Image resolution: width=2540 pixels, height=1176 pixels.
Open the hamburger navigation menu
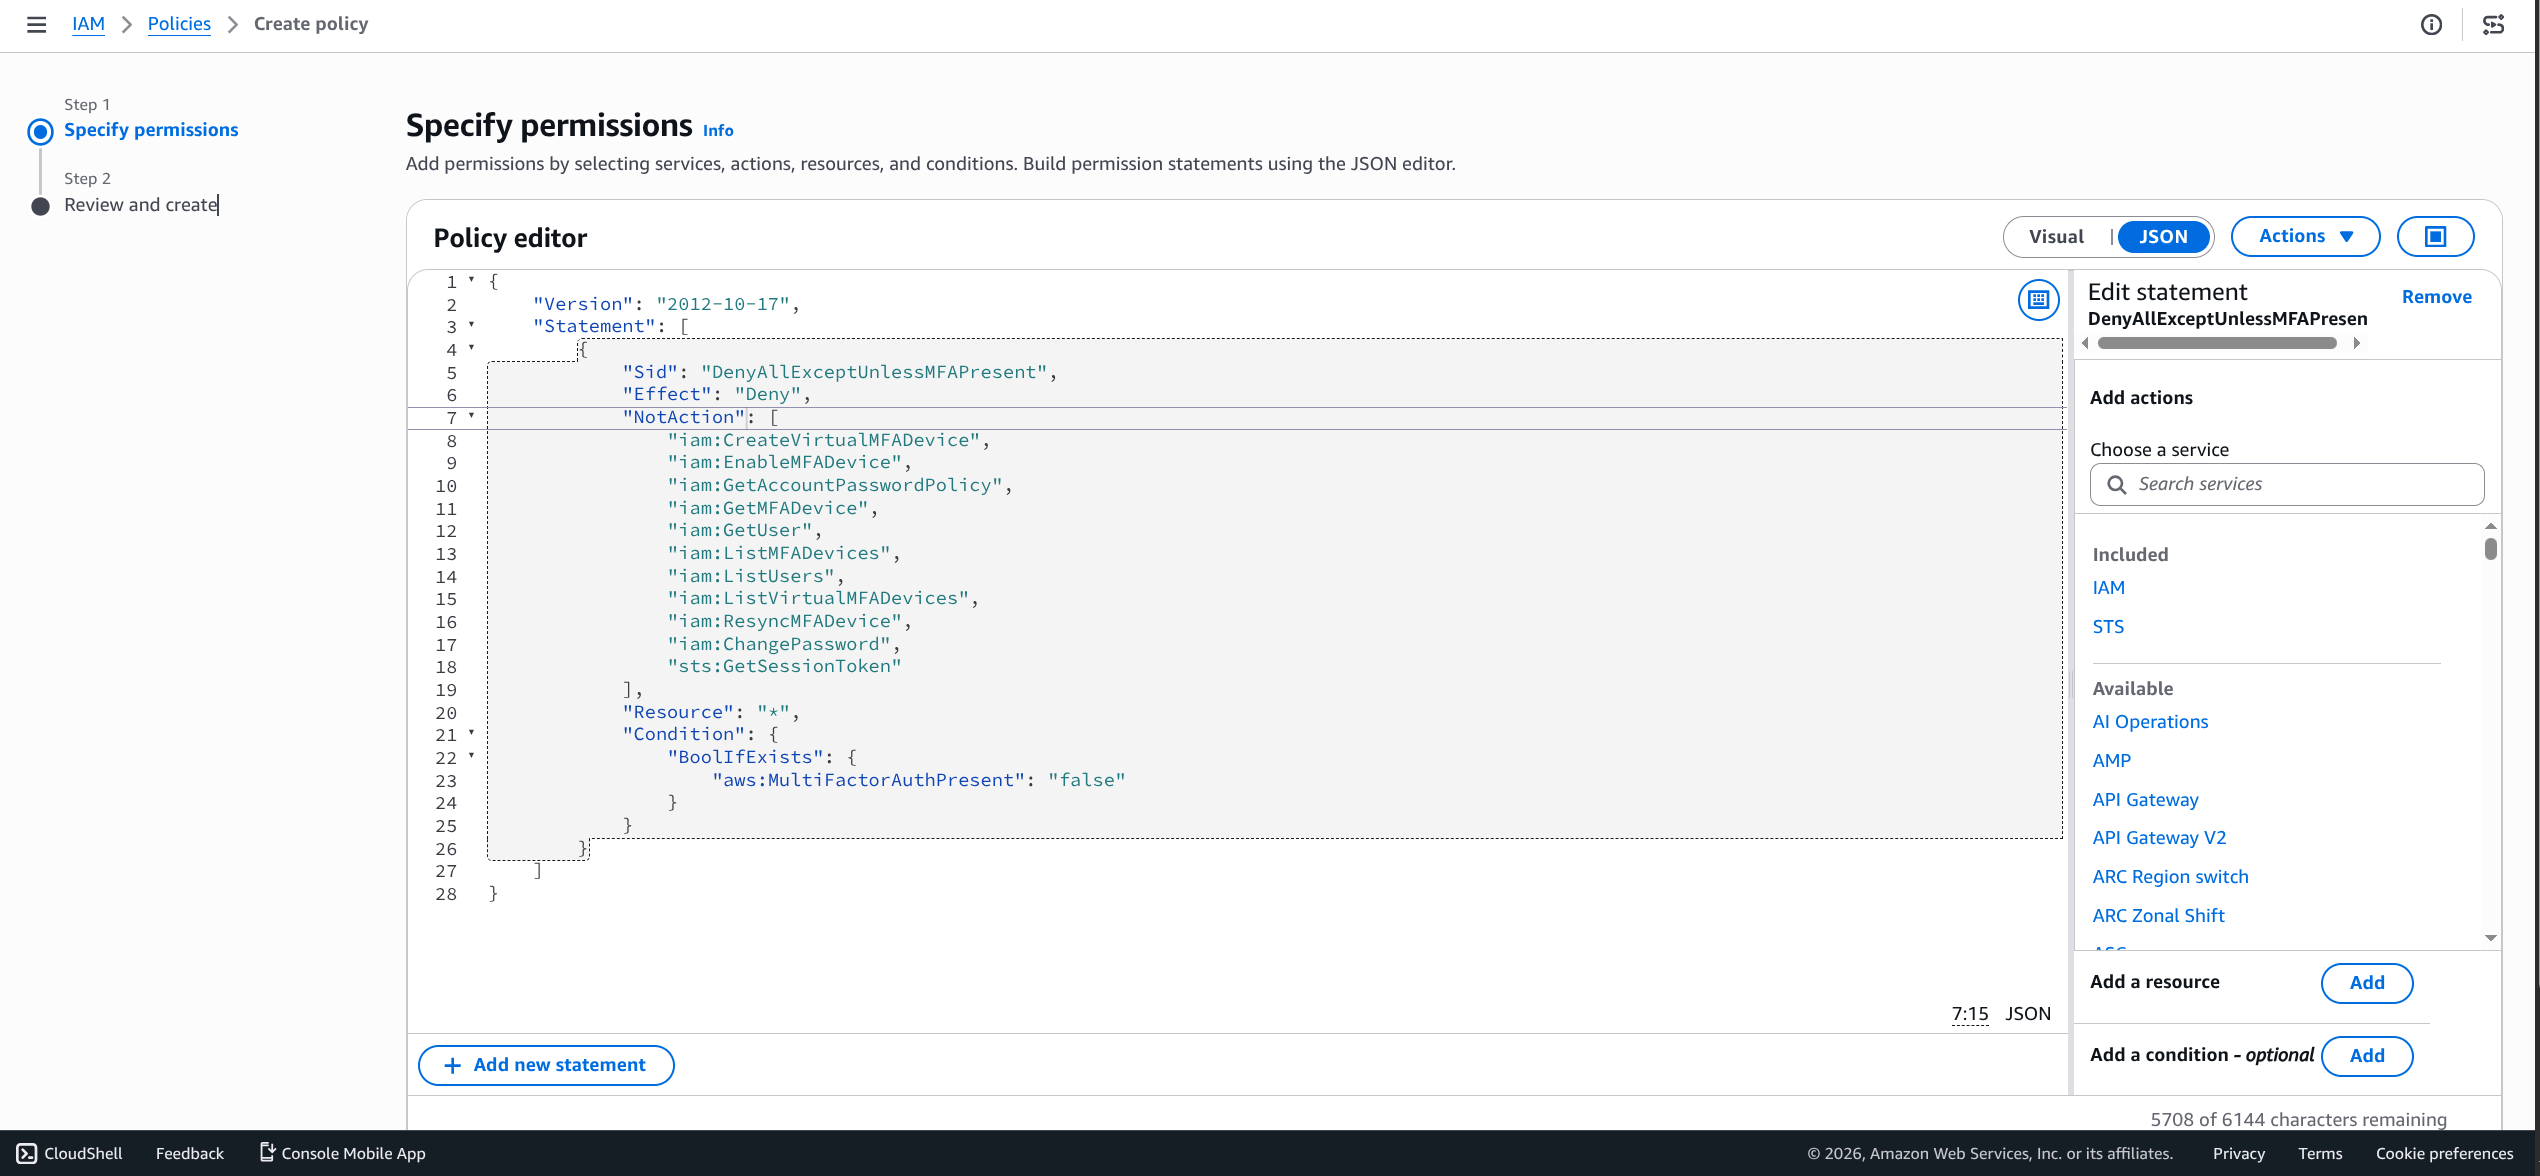(36, 24)
